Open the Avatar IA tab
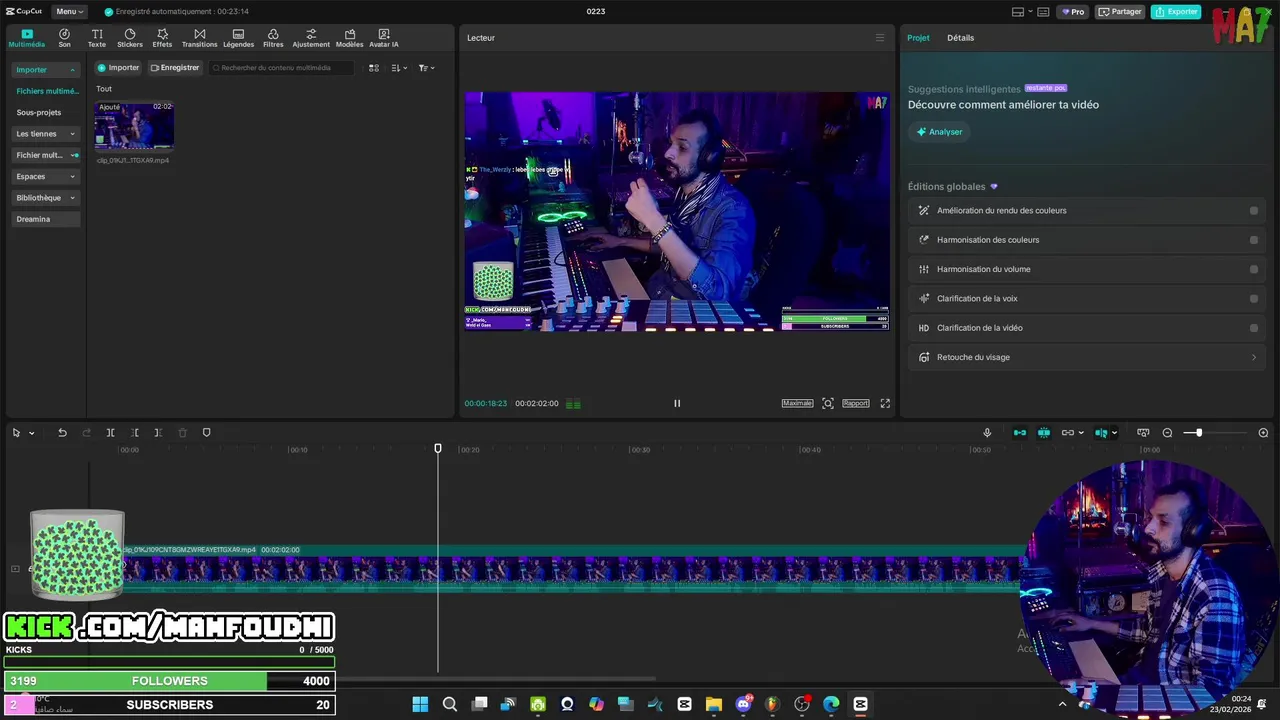This screenshot has width=1280, height=720. coord(384,38)
